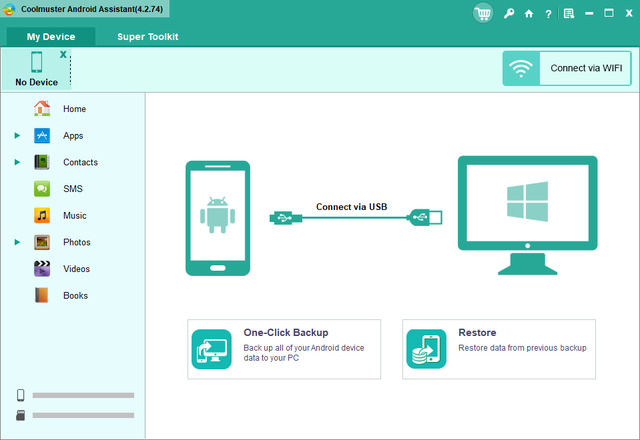Go to Books in the sidebar

click(75, 295)
